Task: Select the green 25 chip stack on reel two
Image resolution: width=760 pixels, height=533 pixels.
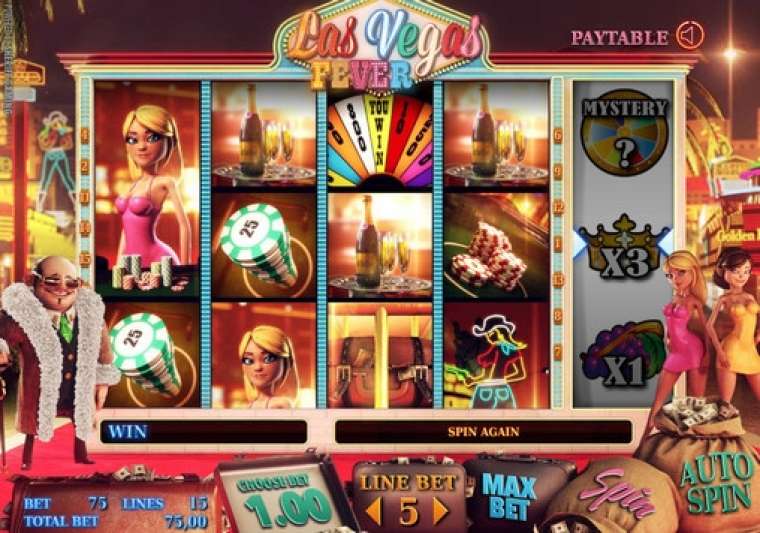Action: 264,245
